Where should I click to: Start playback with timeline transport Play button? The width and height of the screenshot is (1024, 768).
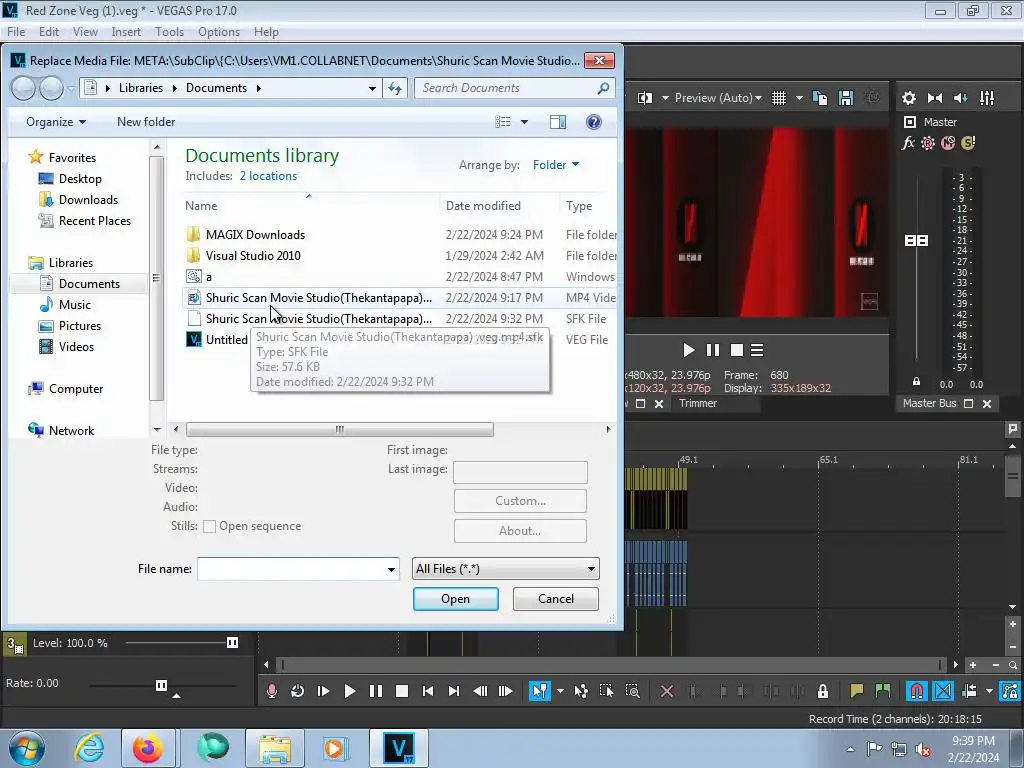click(x=349, y=691)
